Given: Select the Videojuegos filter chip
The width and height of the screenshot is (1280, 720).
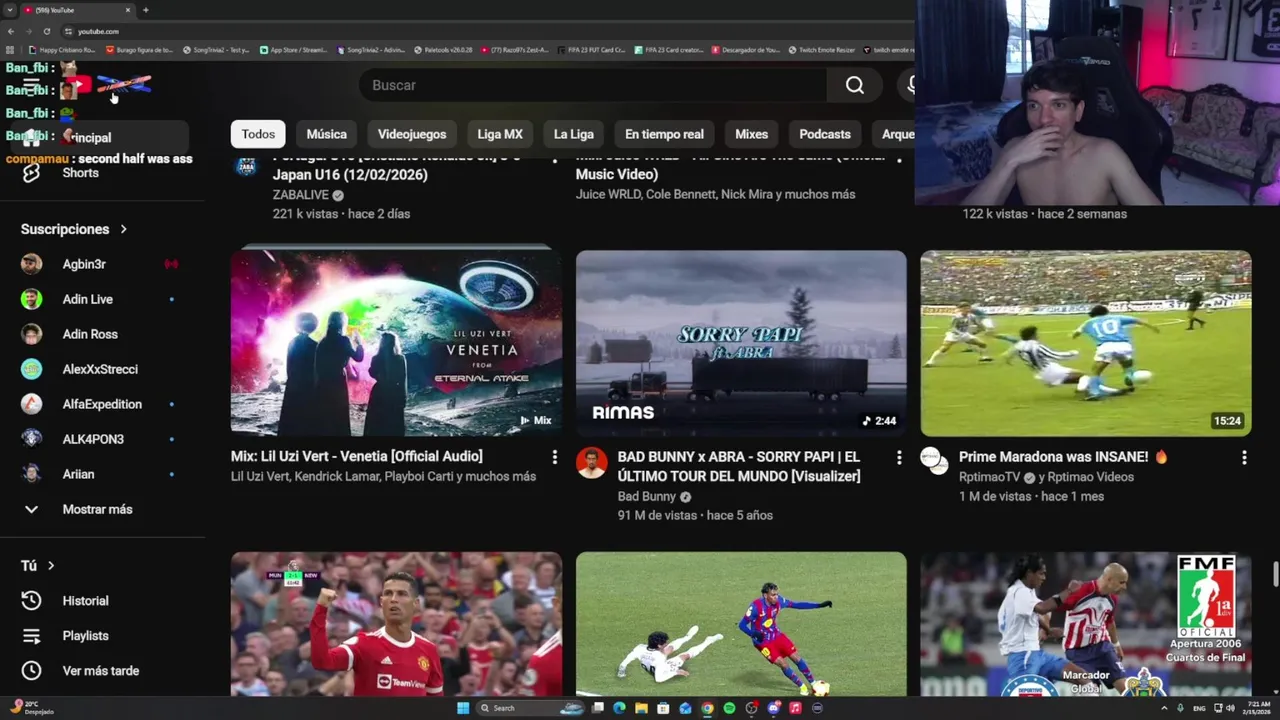Looking at the screenshot, I should tap(412, 134).
